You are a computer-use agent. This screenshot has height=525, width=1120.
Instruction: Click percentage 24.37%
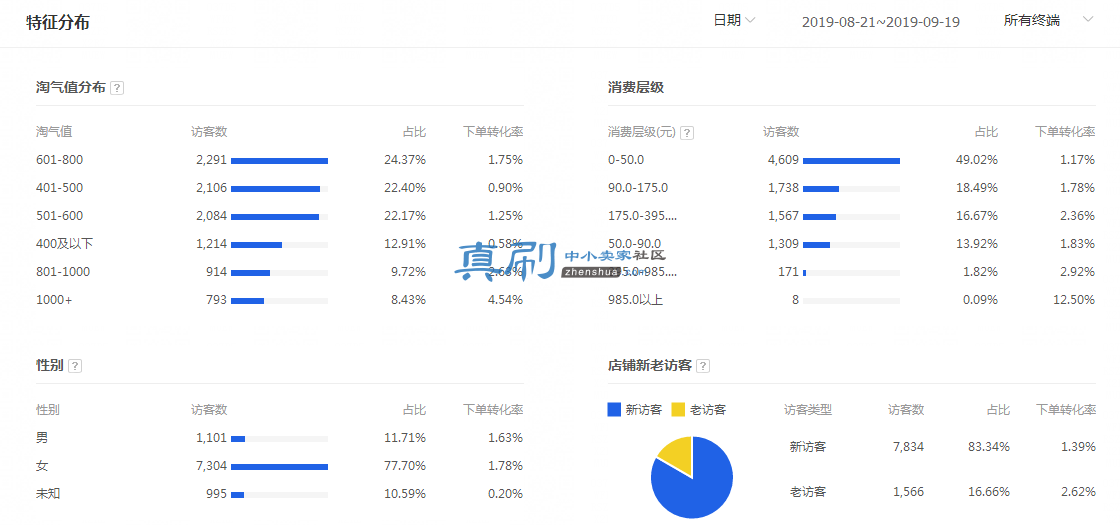coord(405,160)
